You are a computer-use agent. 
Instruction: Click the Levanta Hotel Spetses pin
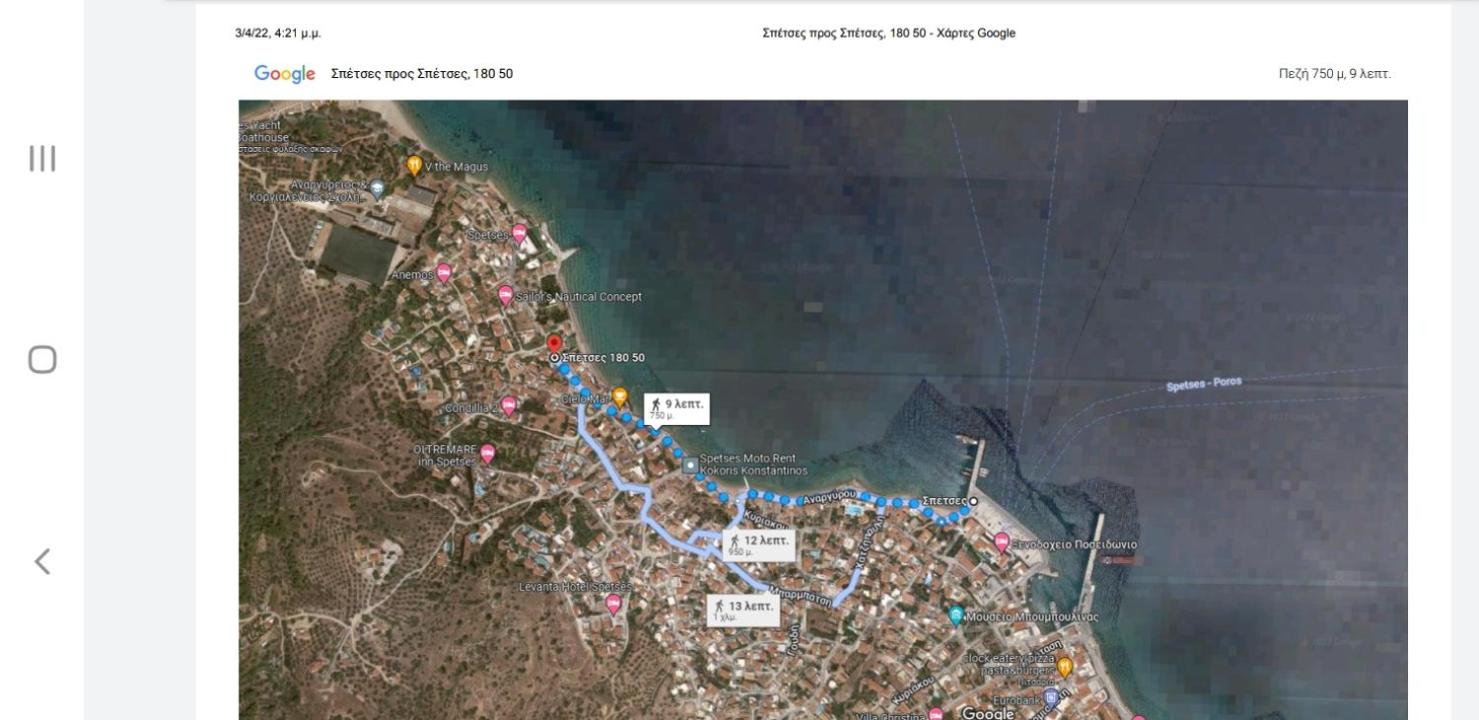pyautogui.click(x=614, y=603)
